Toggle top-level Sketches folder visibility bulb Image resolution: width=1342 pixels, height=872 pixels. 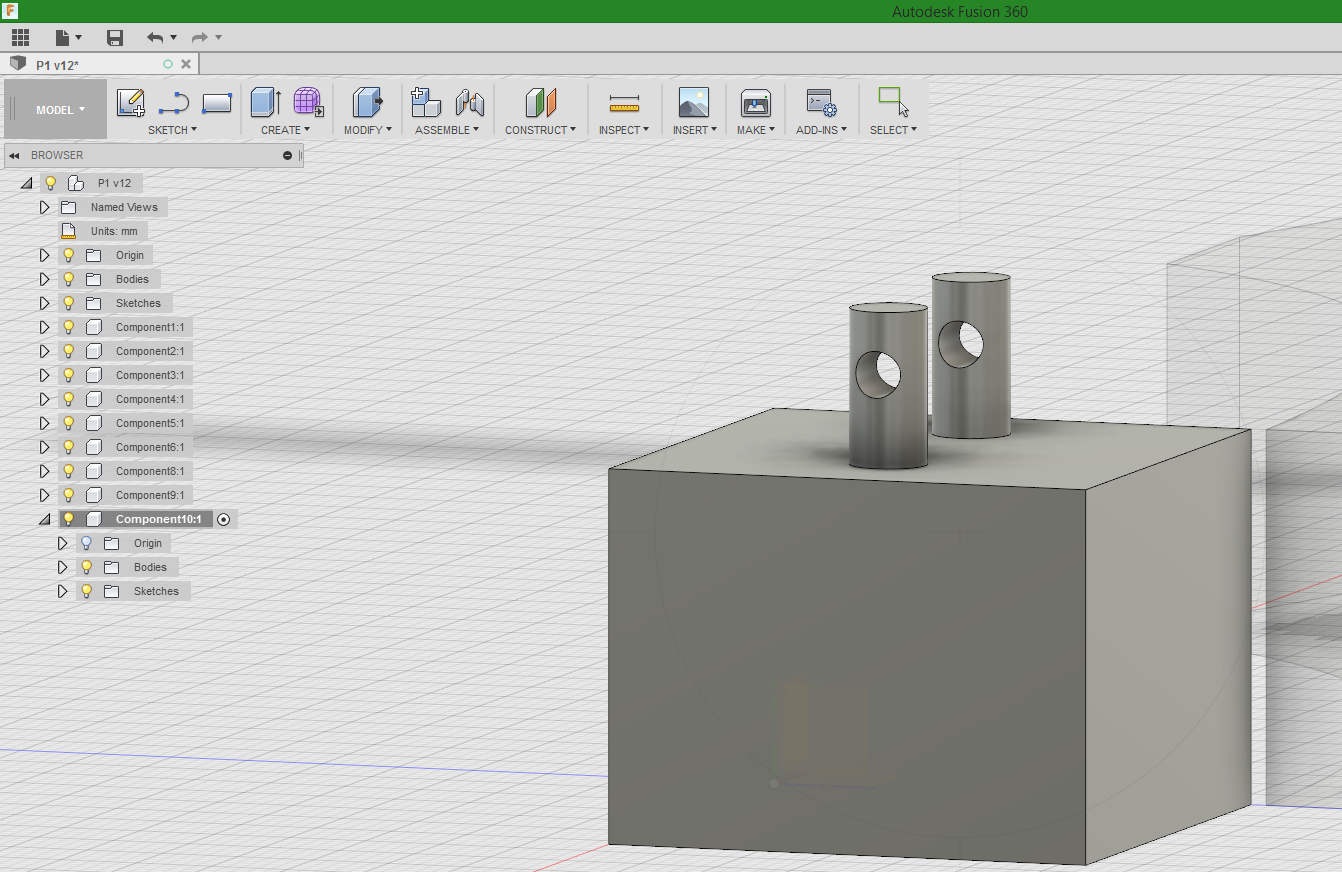point(68,303)
